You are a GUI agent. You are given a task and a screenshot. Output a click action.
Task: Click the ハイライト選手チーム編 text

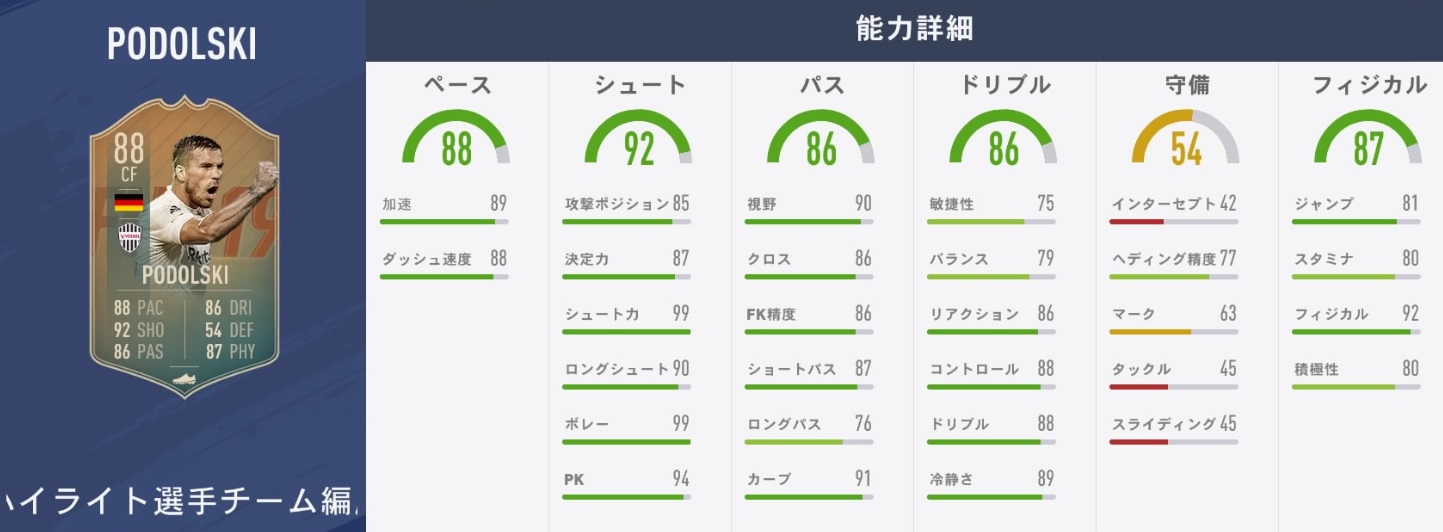(x=180, y=502)
